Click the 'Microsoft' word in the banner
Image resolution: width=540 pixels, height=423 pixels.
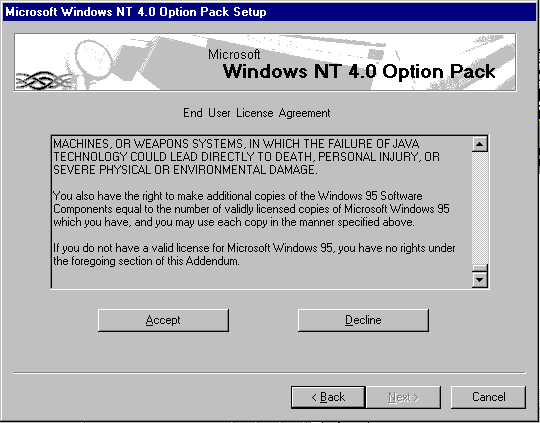(x=234, y=54)
